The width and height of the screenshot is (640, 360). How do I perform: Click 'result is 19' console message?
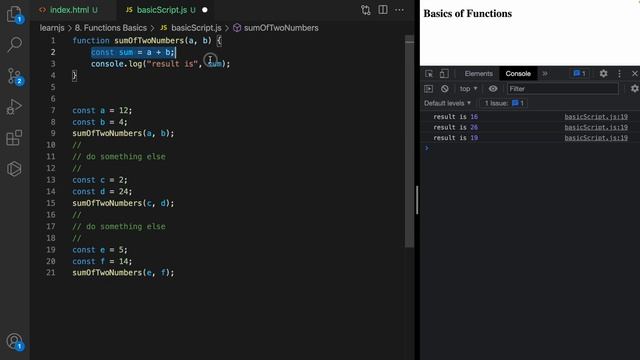[x=456, y=138]
